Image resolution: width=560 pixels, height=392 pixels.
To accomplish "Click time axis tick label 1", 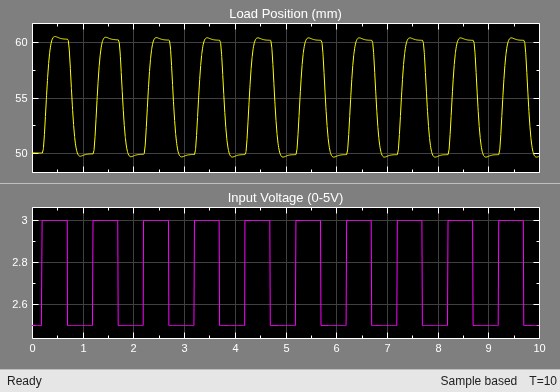I will (x=83, y=348).
